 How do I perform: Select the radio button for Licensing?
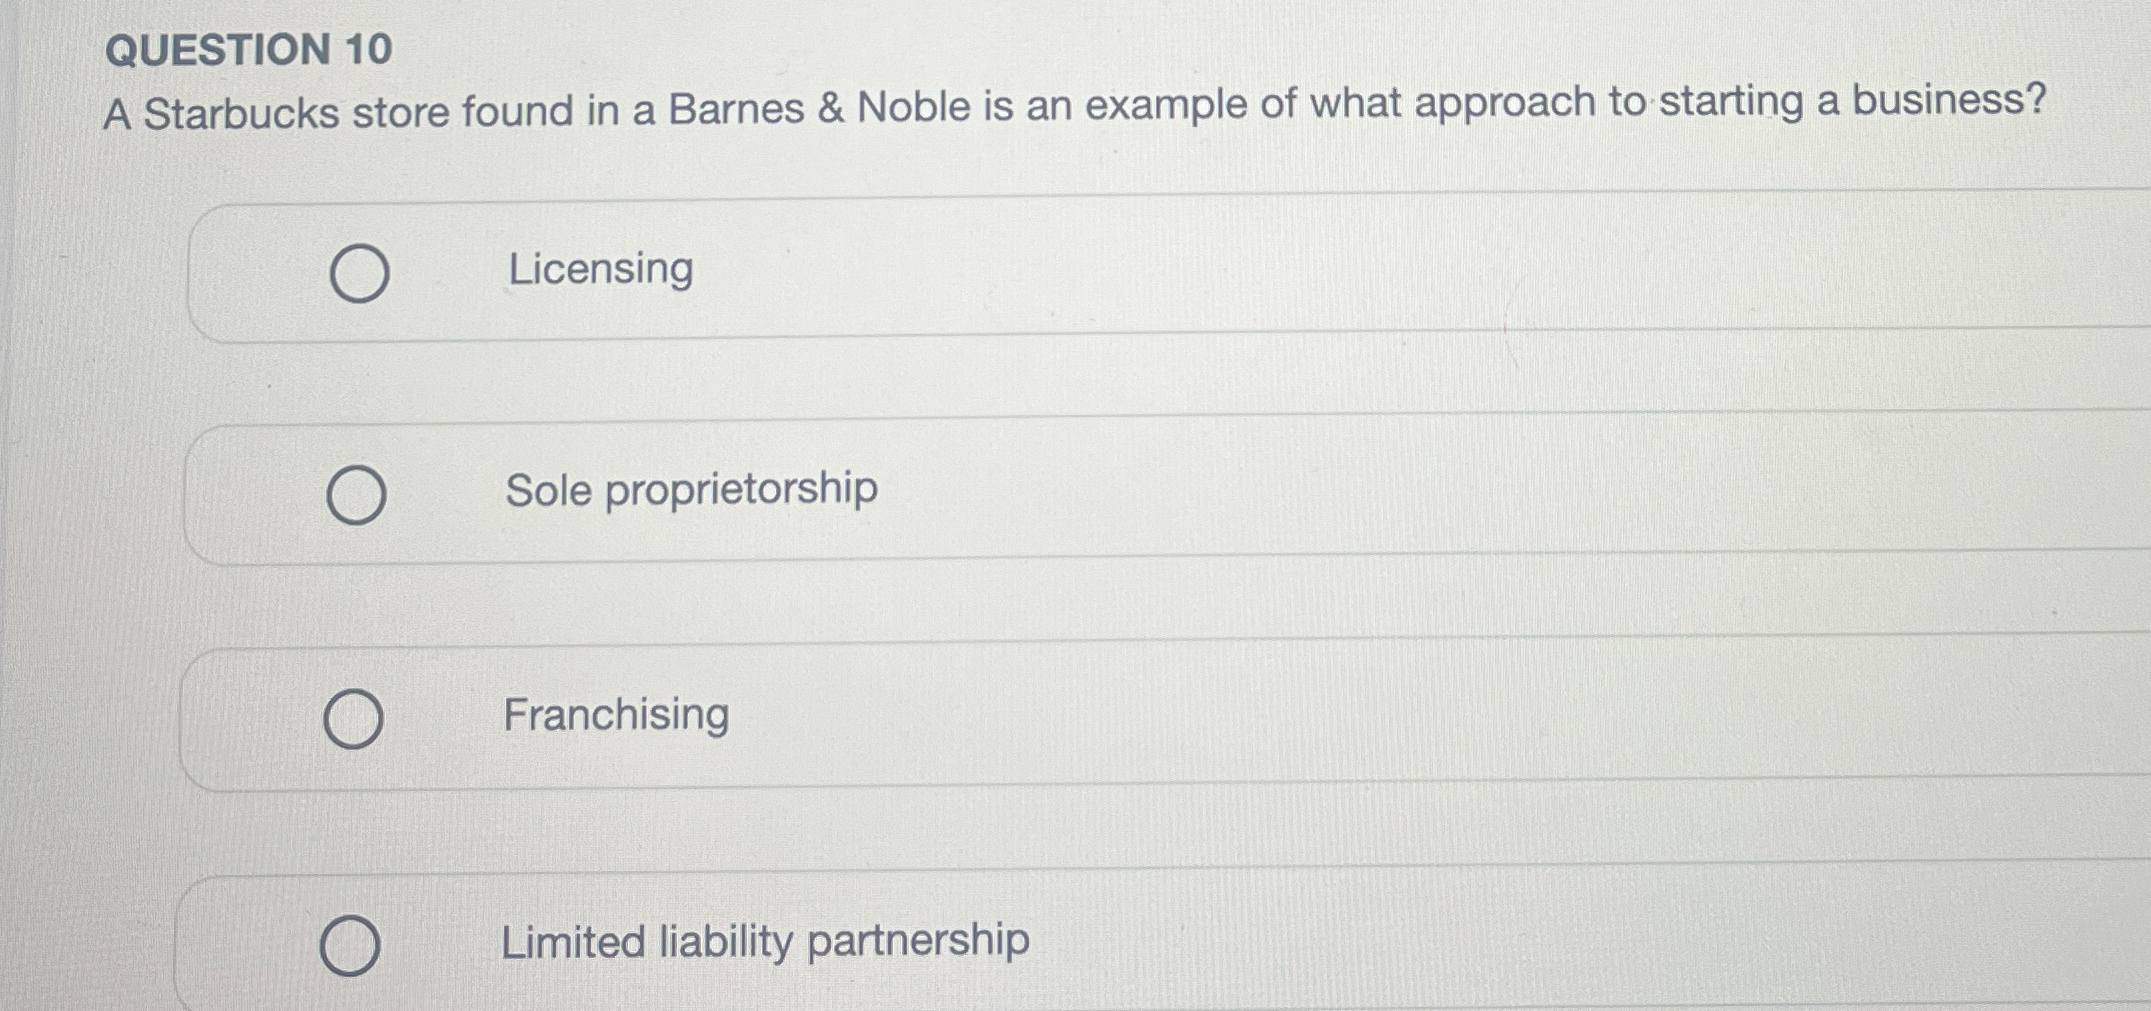360,272
